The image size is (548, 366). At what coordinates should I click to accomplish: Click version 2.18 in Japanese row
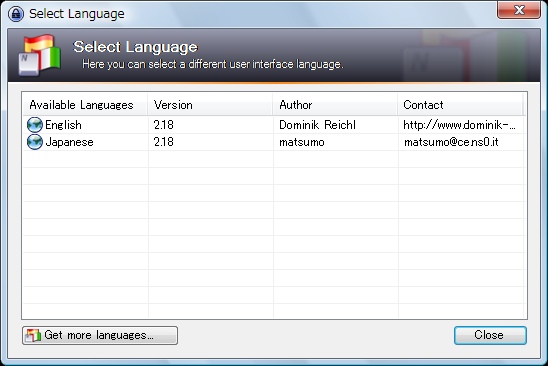(164, 142)
